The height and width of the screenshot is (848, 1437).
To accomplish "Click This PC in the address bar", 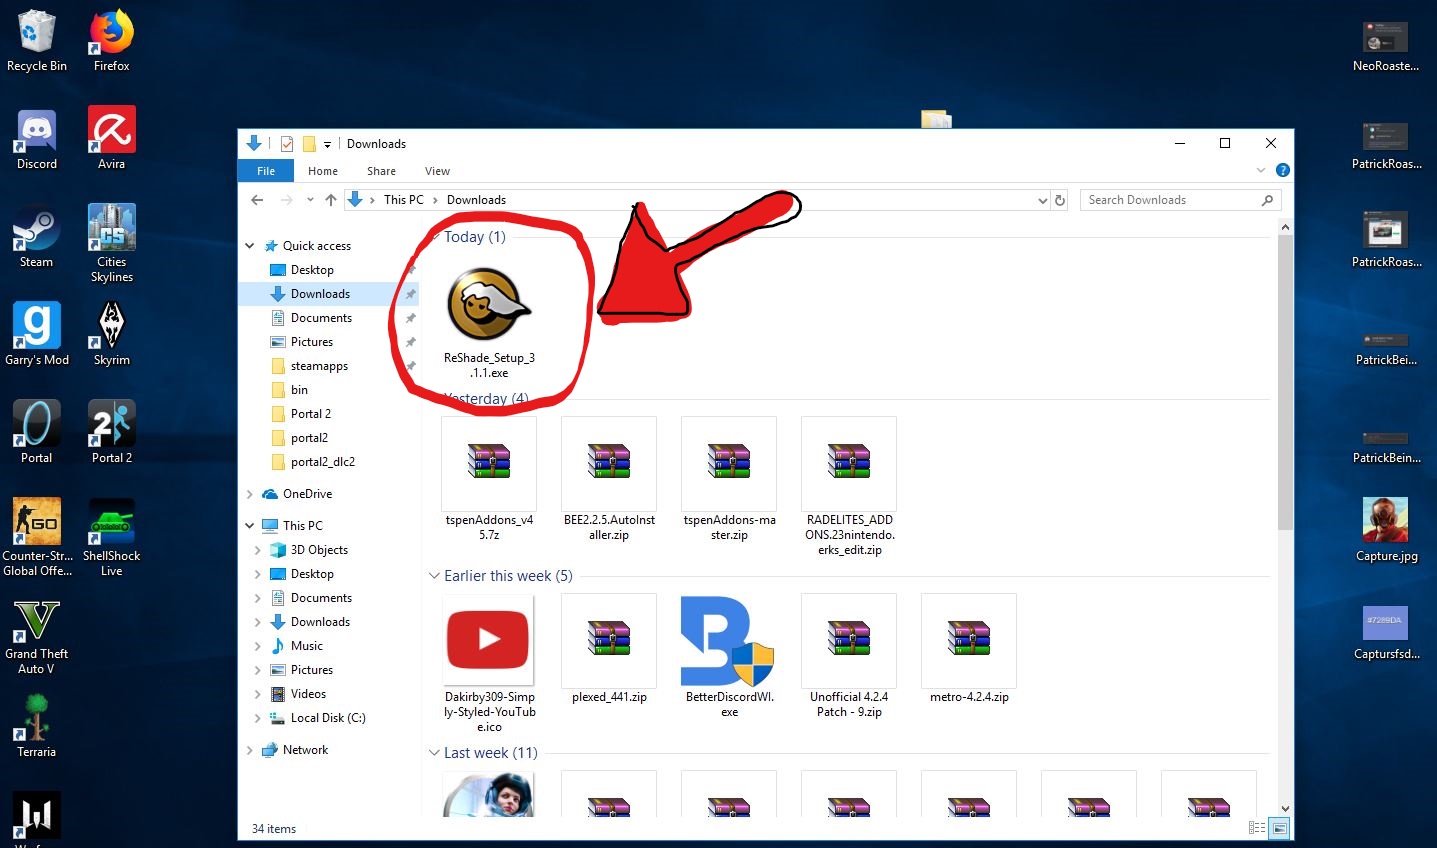I will 404,200.
